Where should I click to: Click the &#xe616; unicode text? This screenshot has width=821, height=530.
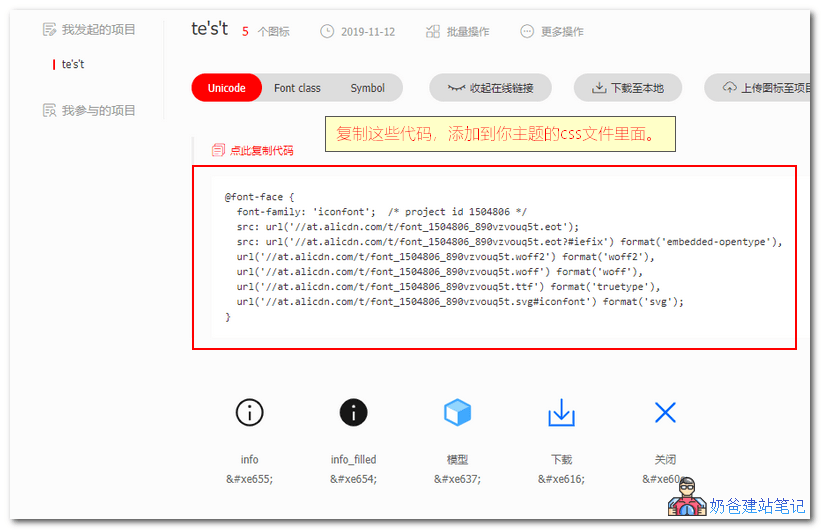tap(561, 479)
